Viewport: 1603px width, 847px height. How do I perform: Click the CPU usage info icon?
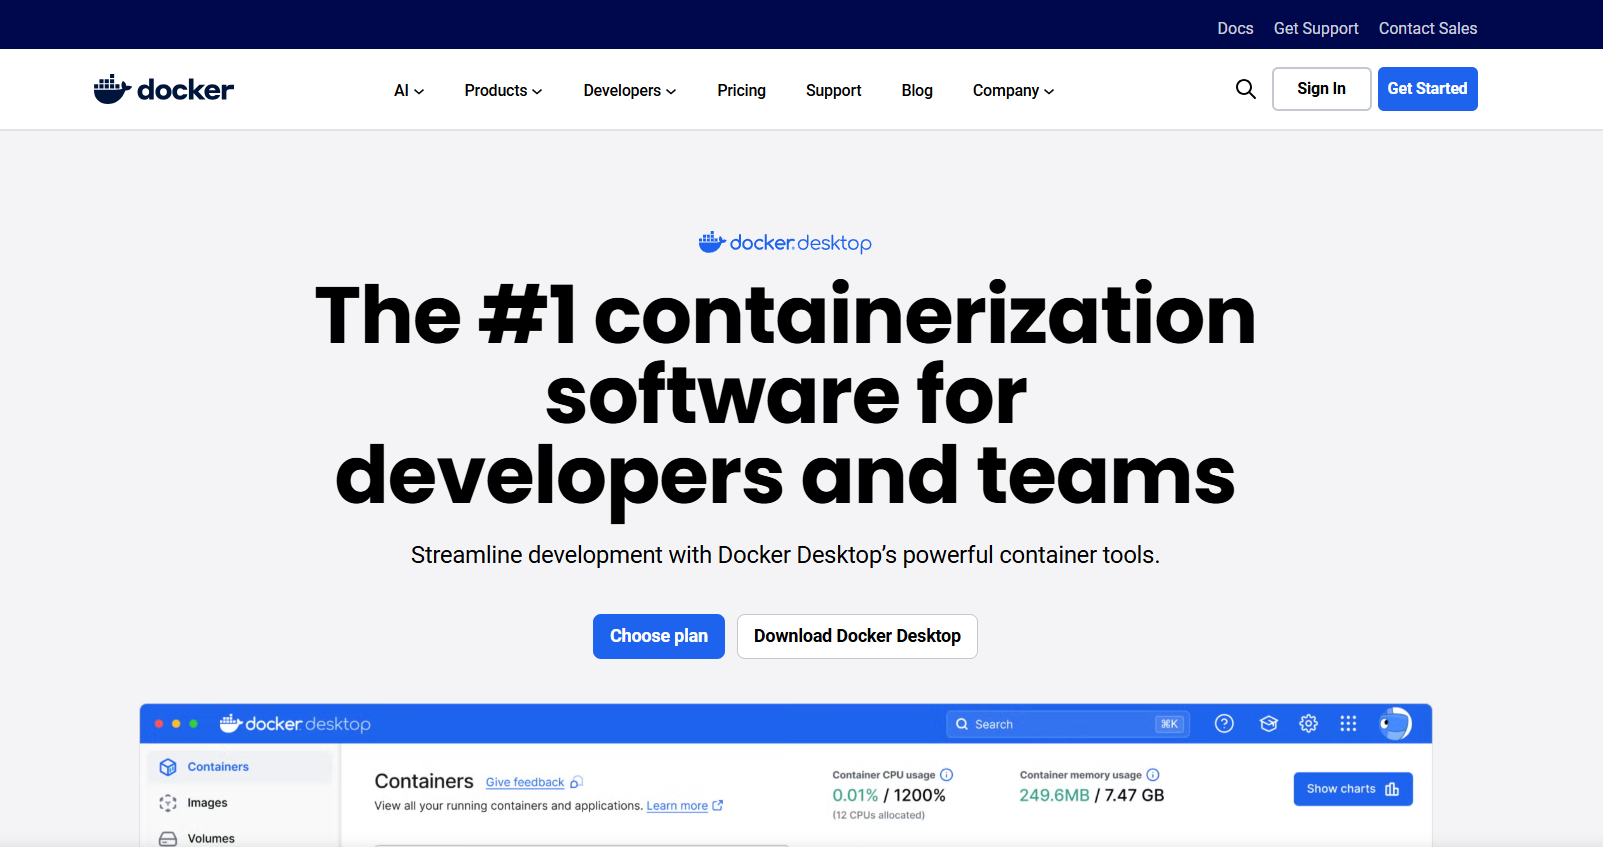tap(947, 775)
